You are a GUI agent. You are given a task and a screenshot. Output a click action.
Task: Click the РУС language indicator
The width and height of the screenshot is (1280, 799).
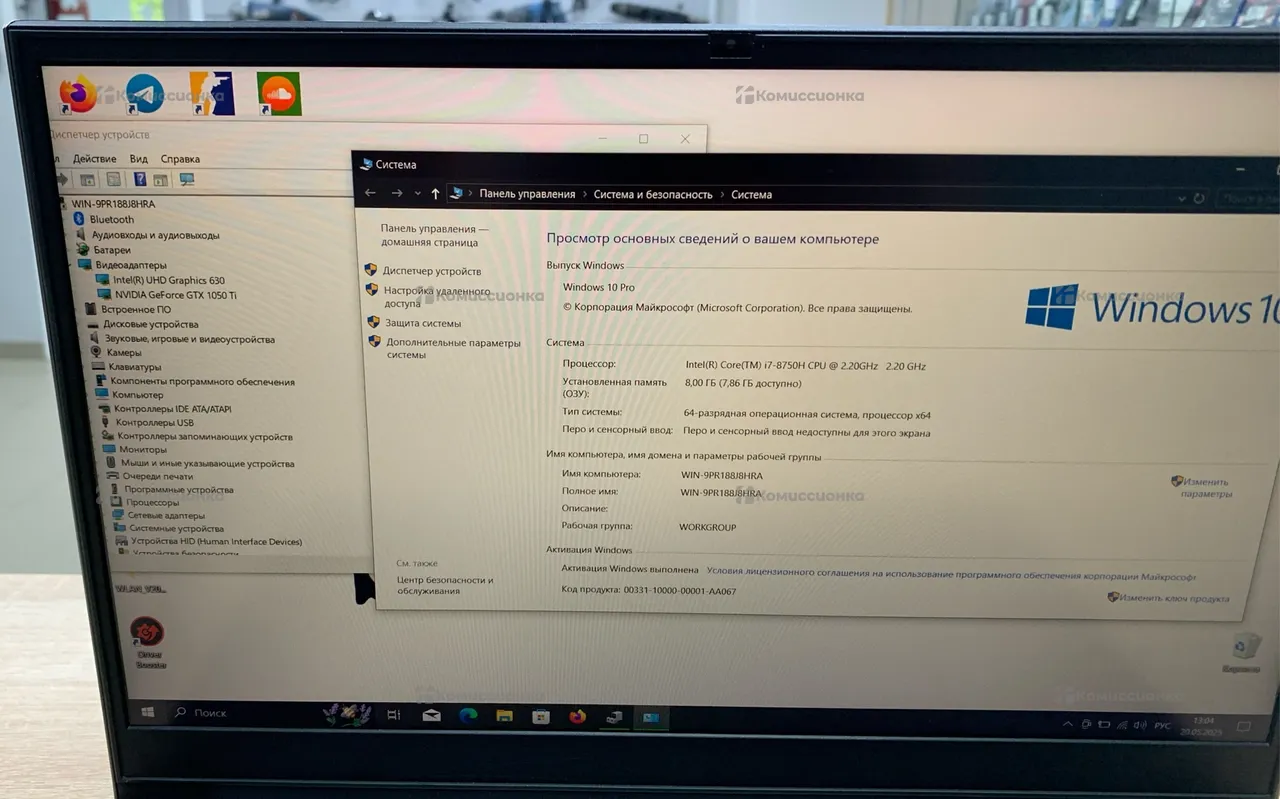point(1163,725)
